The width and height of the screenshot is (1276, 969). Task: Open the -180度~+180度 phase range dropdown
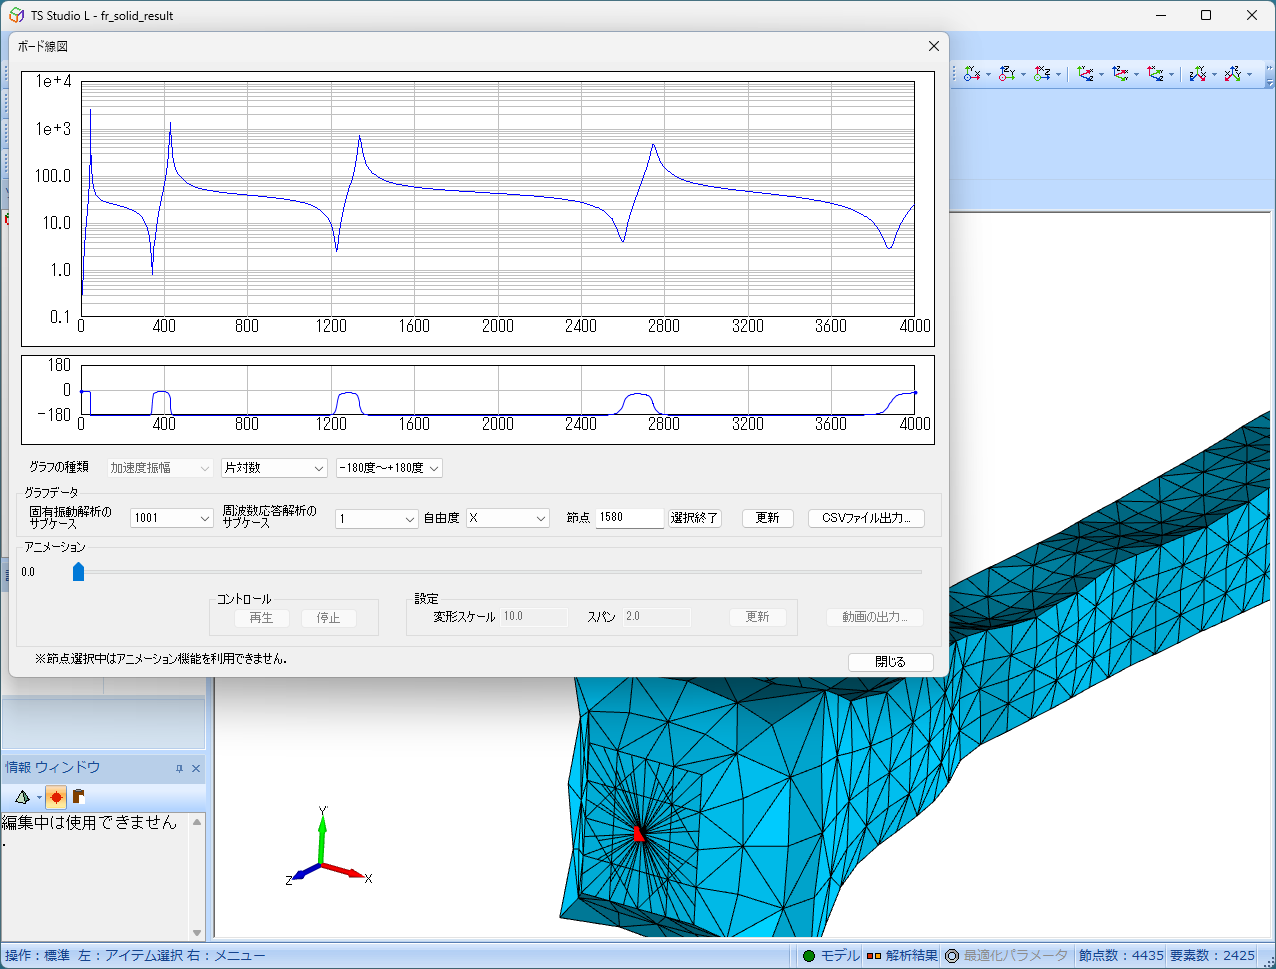pyautogui.click(x=389, y=468)
